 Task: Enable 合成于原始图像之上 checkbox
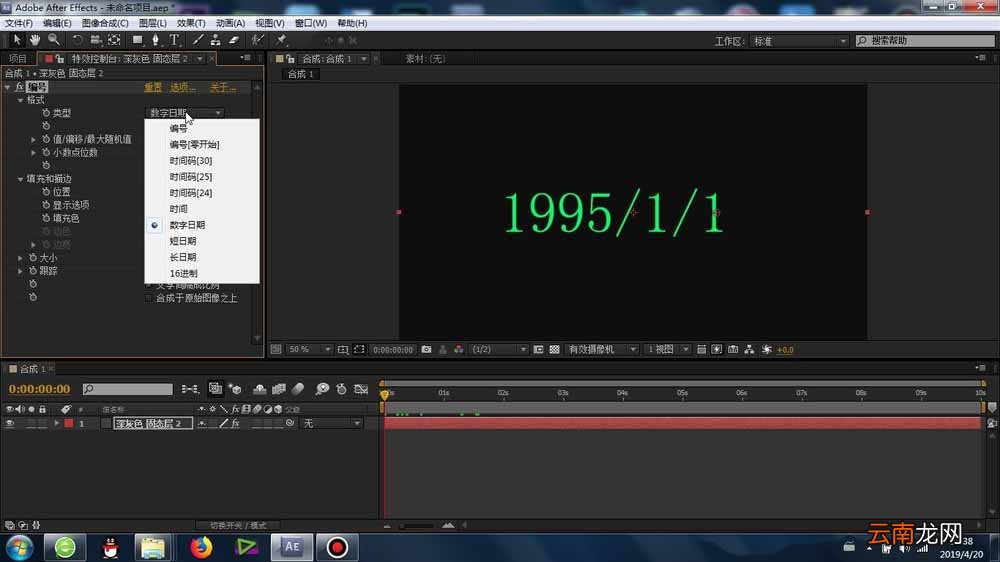(149, 298)
